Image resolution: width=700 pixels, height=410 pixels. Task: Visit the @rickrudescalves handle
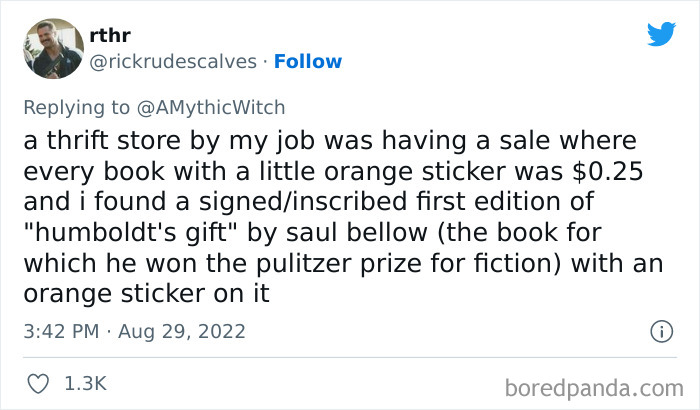[177, 61]
